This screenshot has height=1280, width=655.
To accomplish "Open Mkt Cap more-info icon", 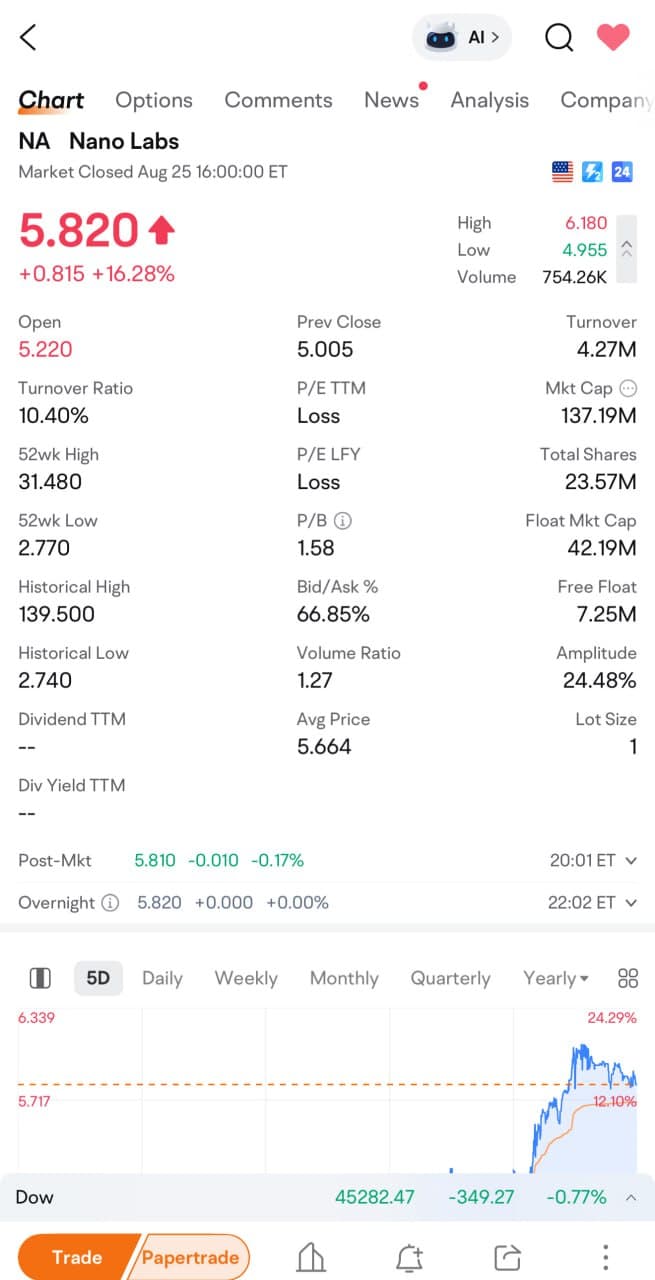I will coord(628,388).
